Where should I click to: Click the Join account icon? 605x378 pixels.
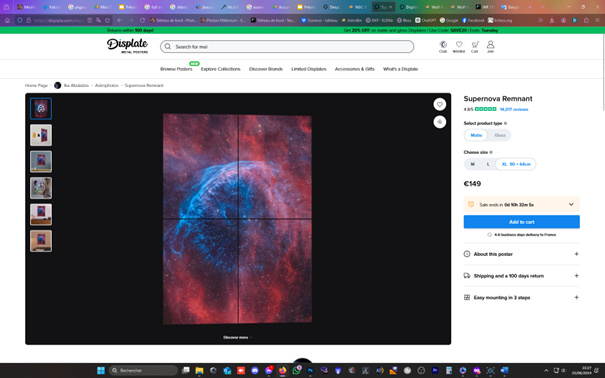coord(490,47)
